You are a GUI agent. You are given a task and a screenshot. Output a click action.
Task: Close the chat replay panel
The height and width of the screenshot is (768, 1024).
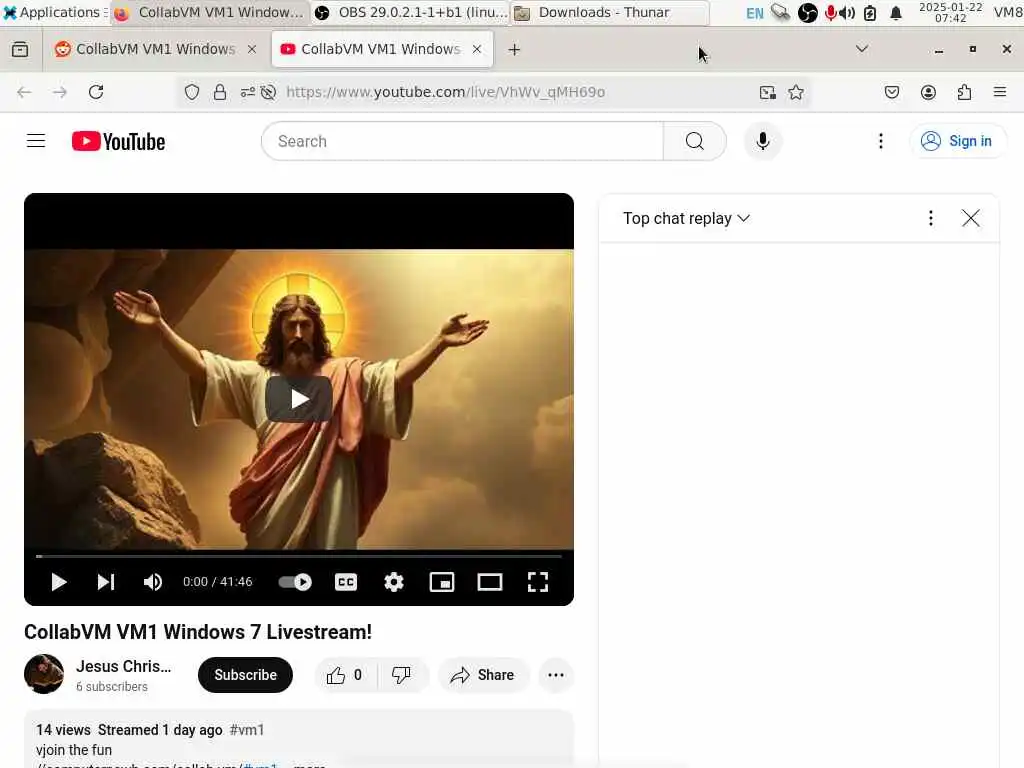point(970,218)
